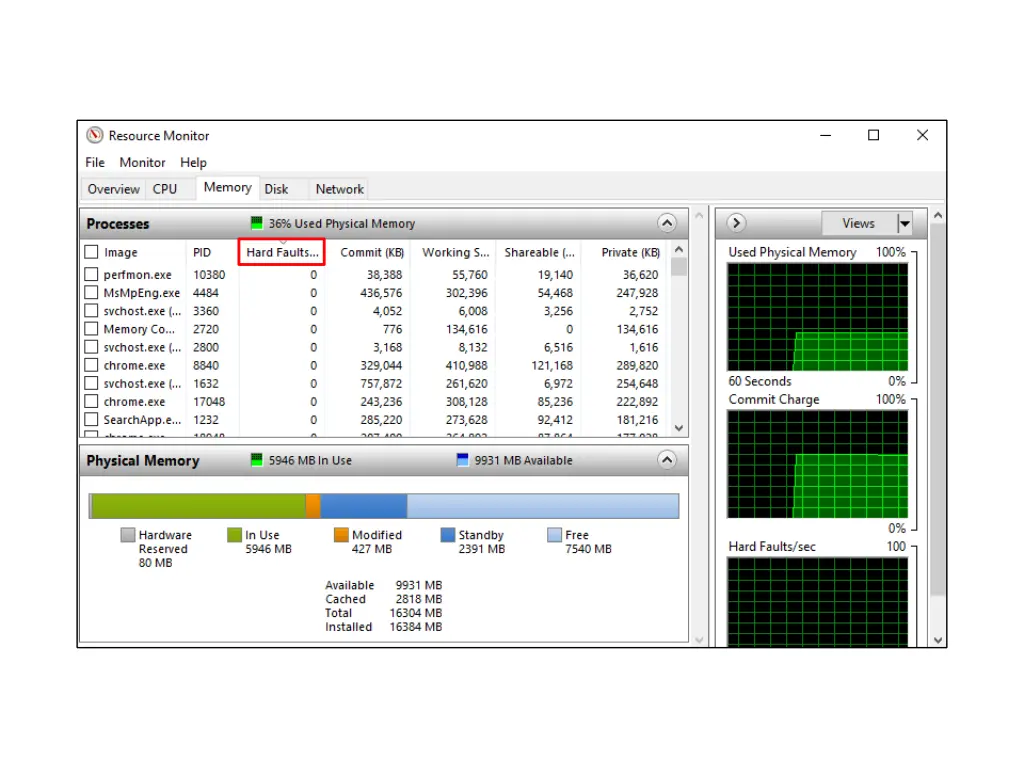1024x768 pixels.
Task: Click the 36% Used Physical Memory text
Action: (342, 223)
